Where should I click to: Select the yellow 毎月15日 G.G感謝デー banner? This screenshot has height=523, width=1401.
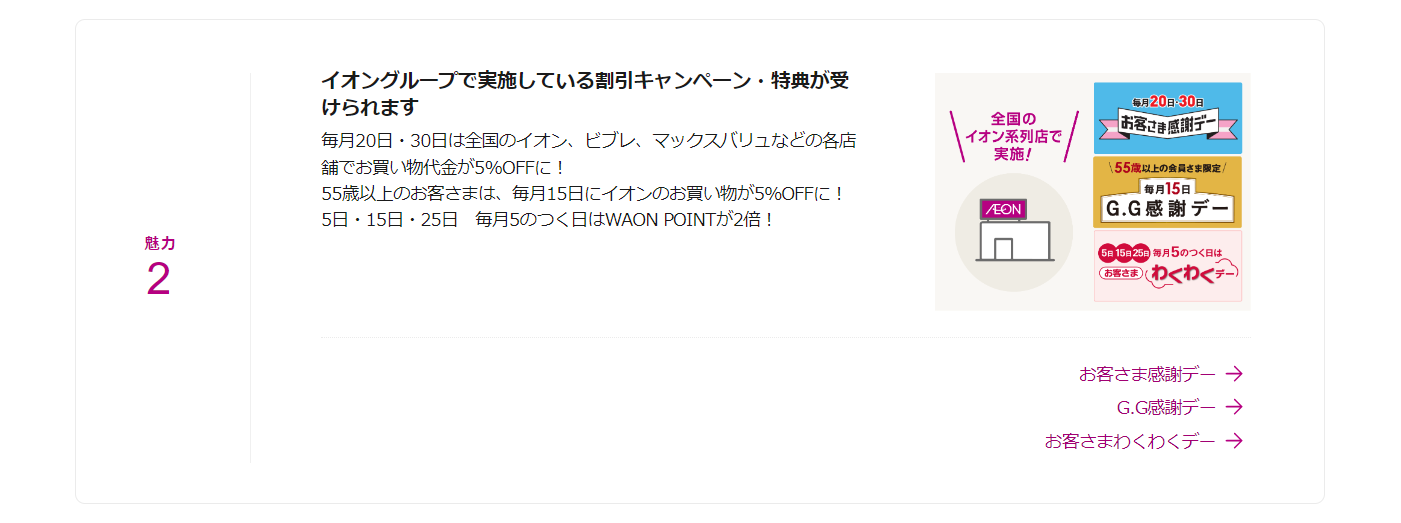click(1167, 192)
